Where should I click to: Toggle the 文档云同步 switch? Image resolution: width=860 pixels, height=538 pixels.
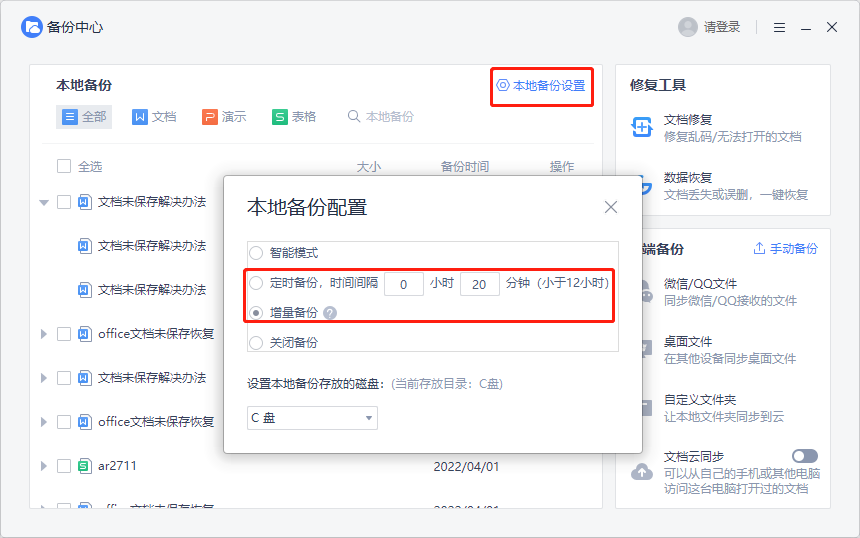[805, 456]
